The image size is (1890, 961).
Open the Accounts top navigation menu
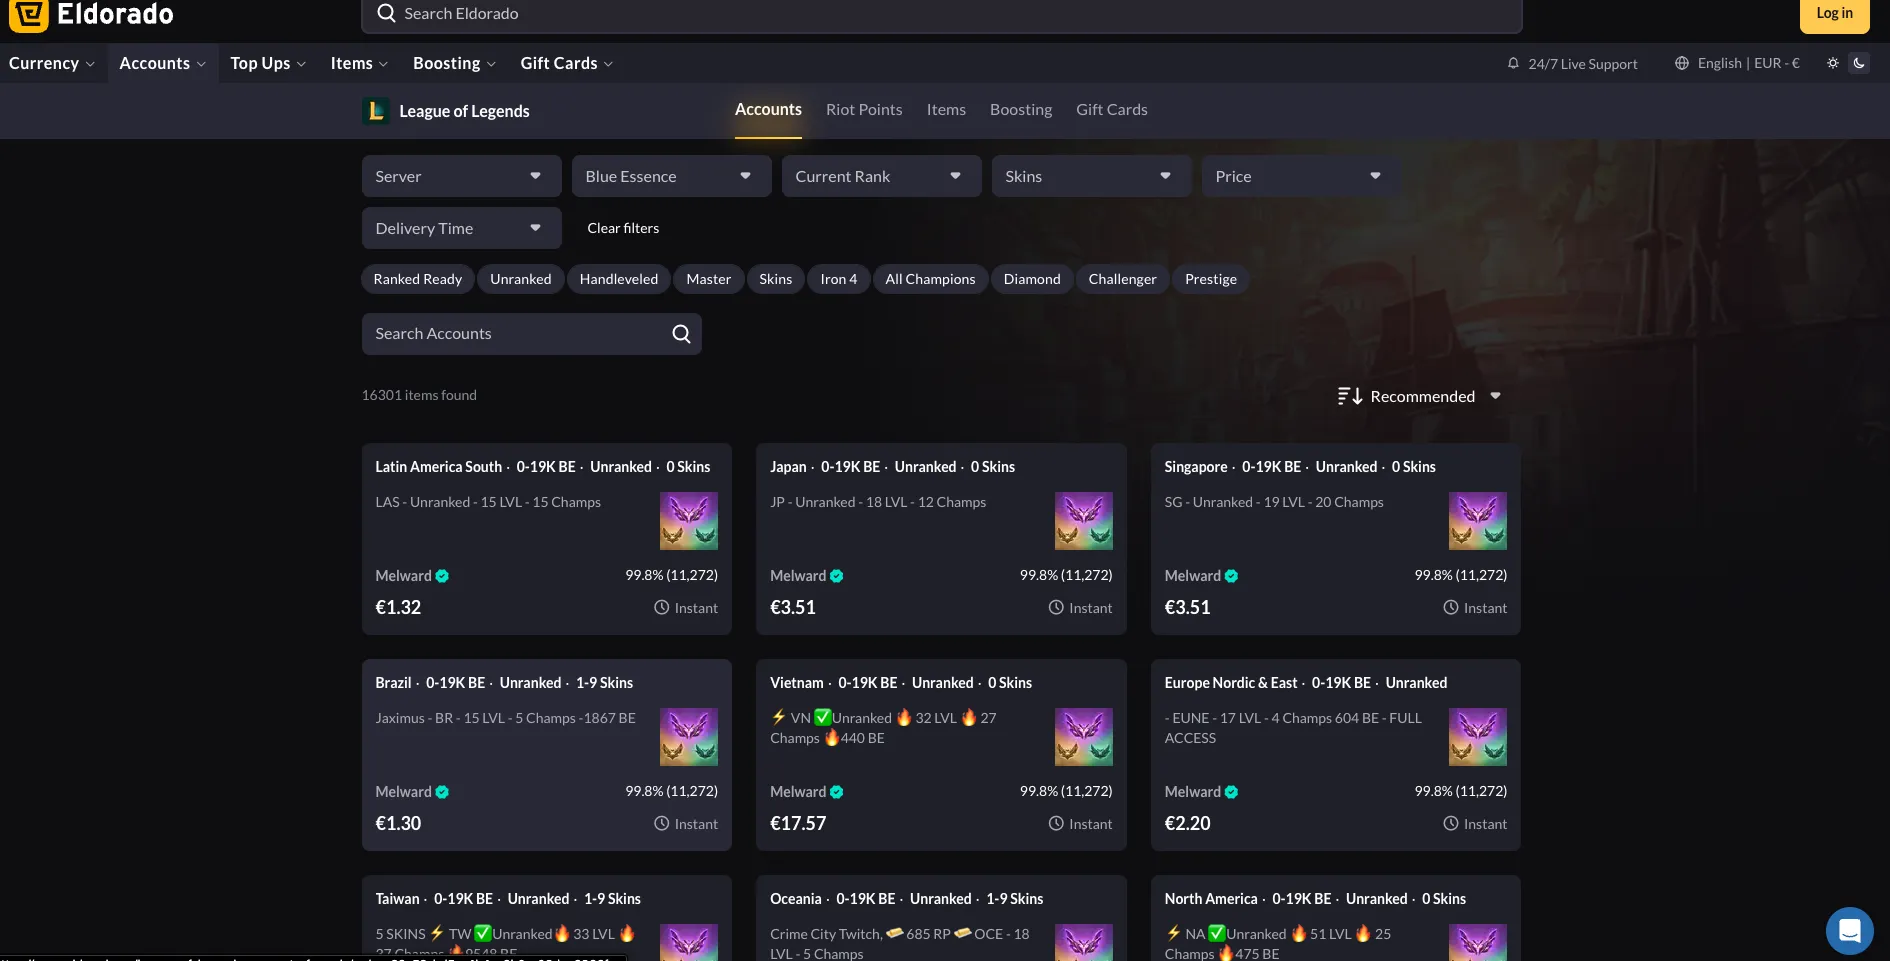click(x=162, y=63)
